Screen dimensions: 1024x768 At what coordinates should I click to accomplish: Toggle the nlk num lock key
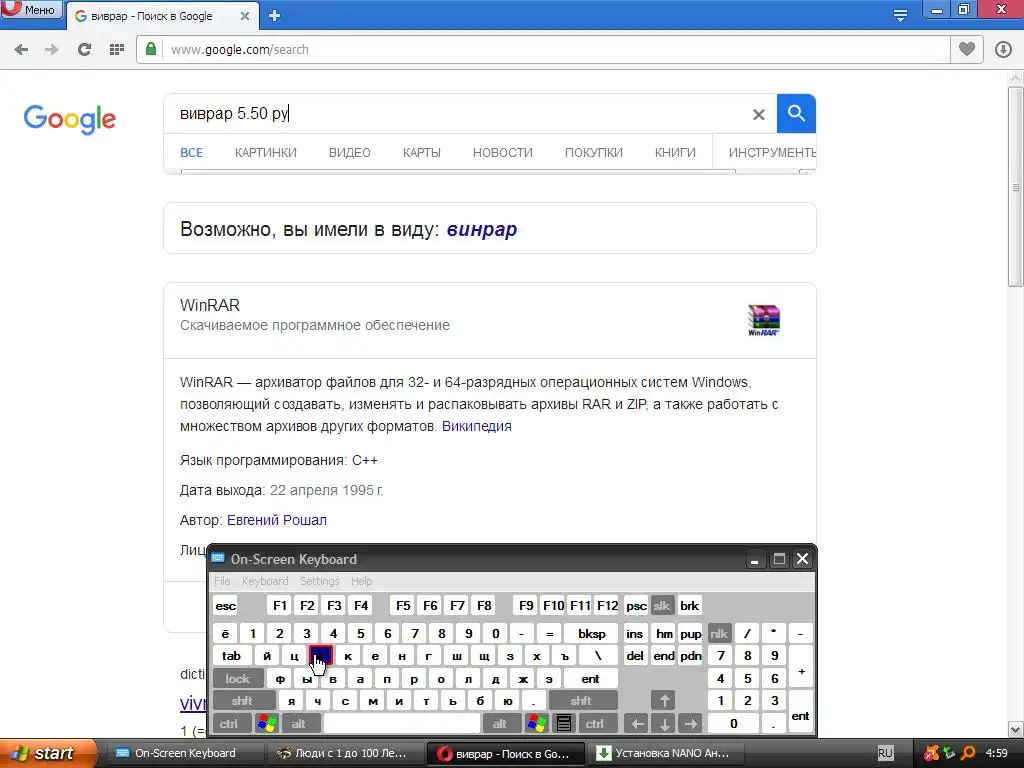point(719,633)
